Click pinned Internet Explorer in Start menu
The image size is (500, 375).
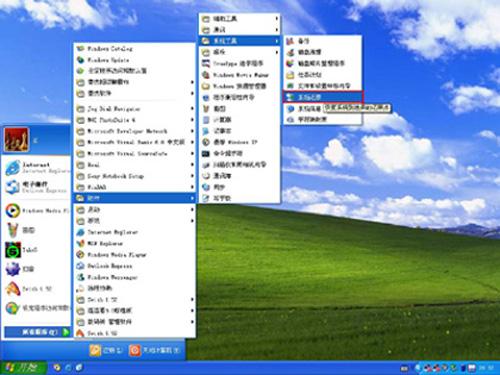(x=37, y=168)
